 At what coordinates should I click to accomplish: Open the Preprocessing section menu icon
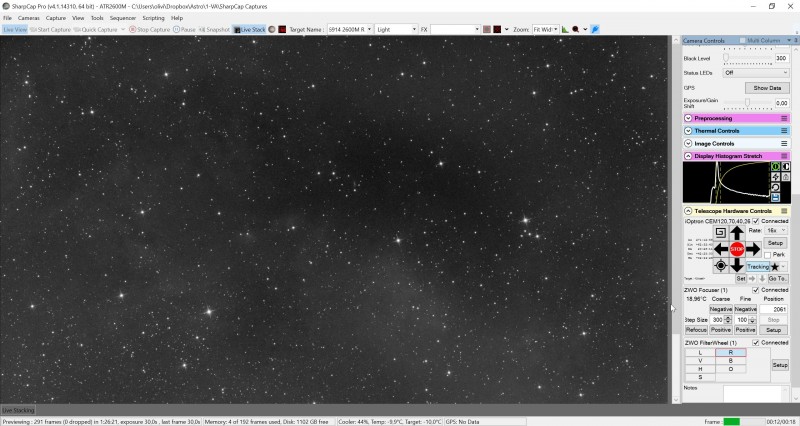(x=784, y=118)
